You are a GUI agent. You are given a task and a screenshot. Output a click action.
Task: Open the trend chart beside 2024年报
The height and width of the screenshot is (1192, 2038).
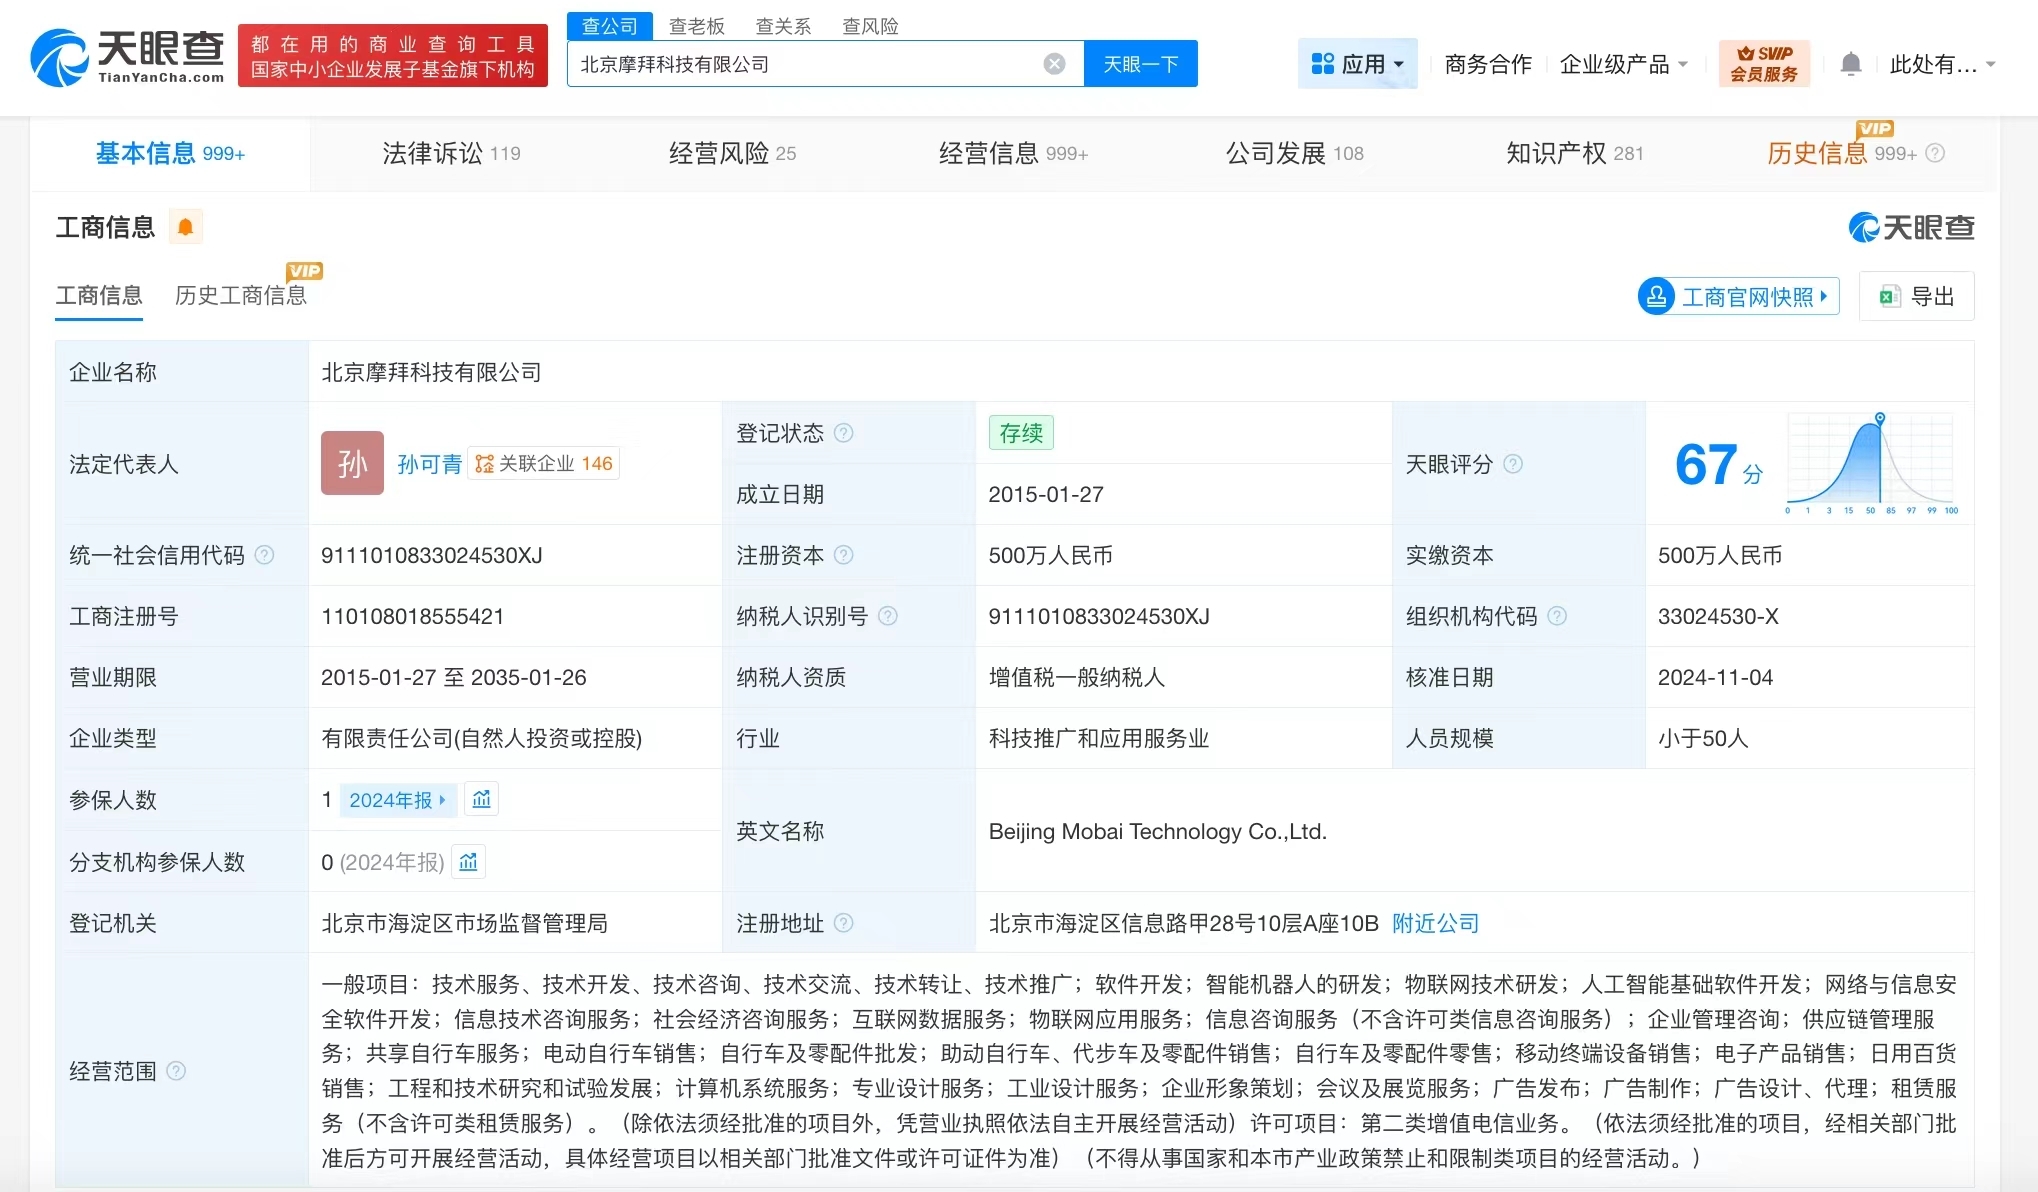click(x=481, y=799)
